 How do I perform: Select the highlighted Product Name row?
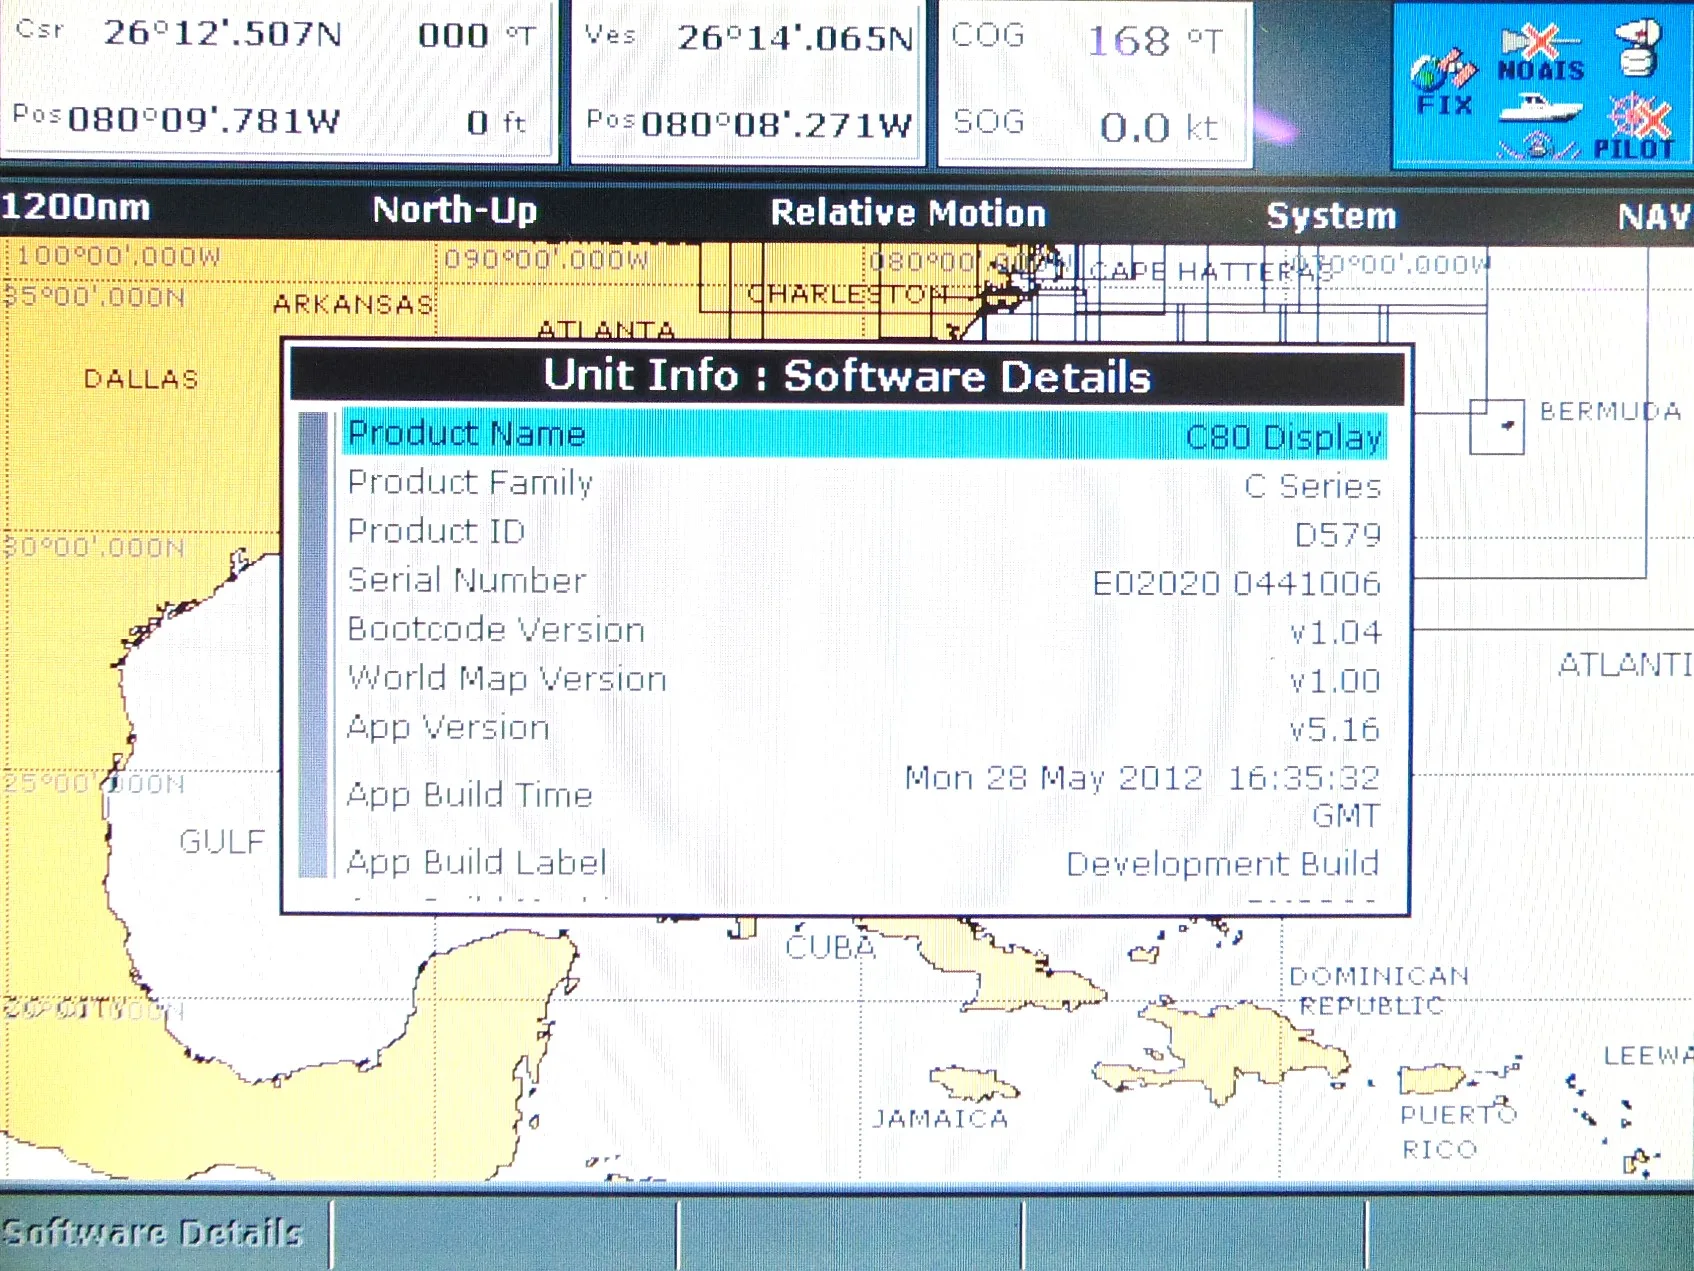pos(865,435)
